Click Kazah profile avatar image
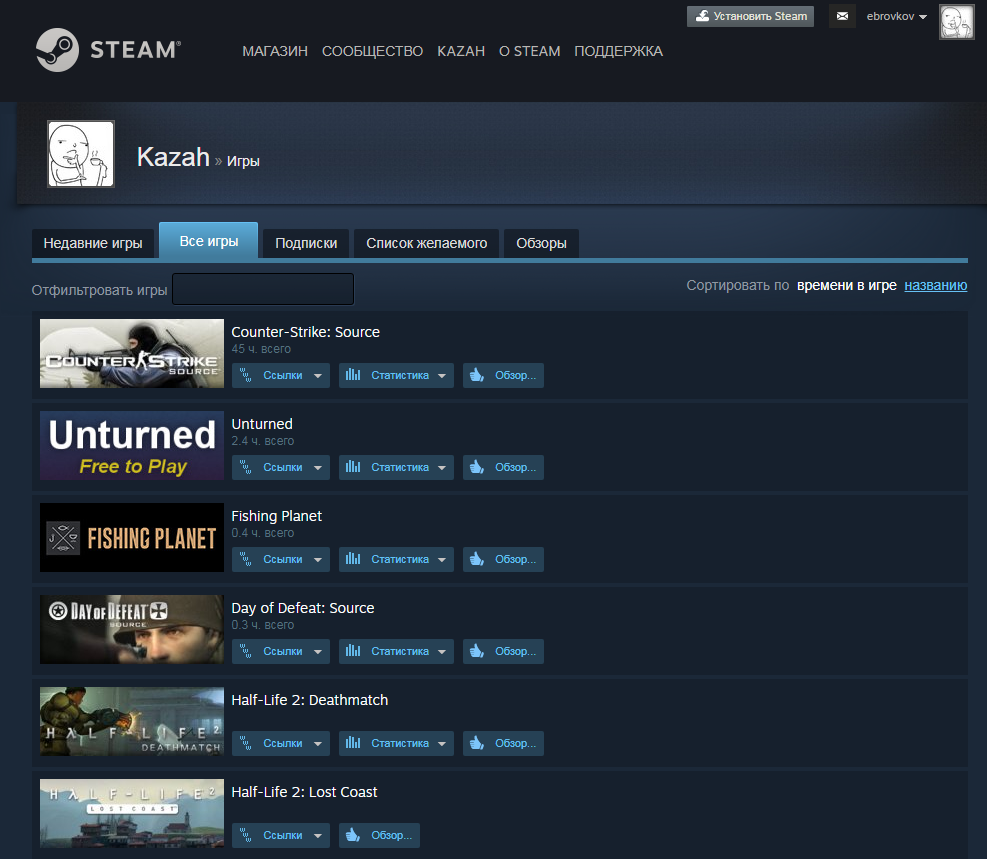987x859 pixels. click(81, 154)
